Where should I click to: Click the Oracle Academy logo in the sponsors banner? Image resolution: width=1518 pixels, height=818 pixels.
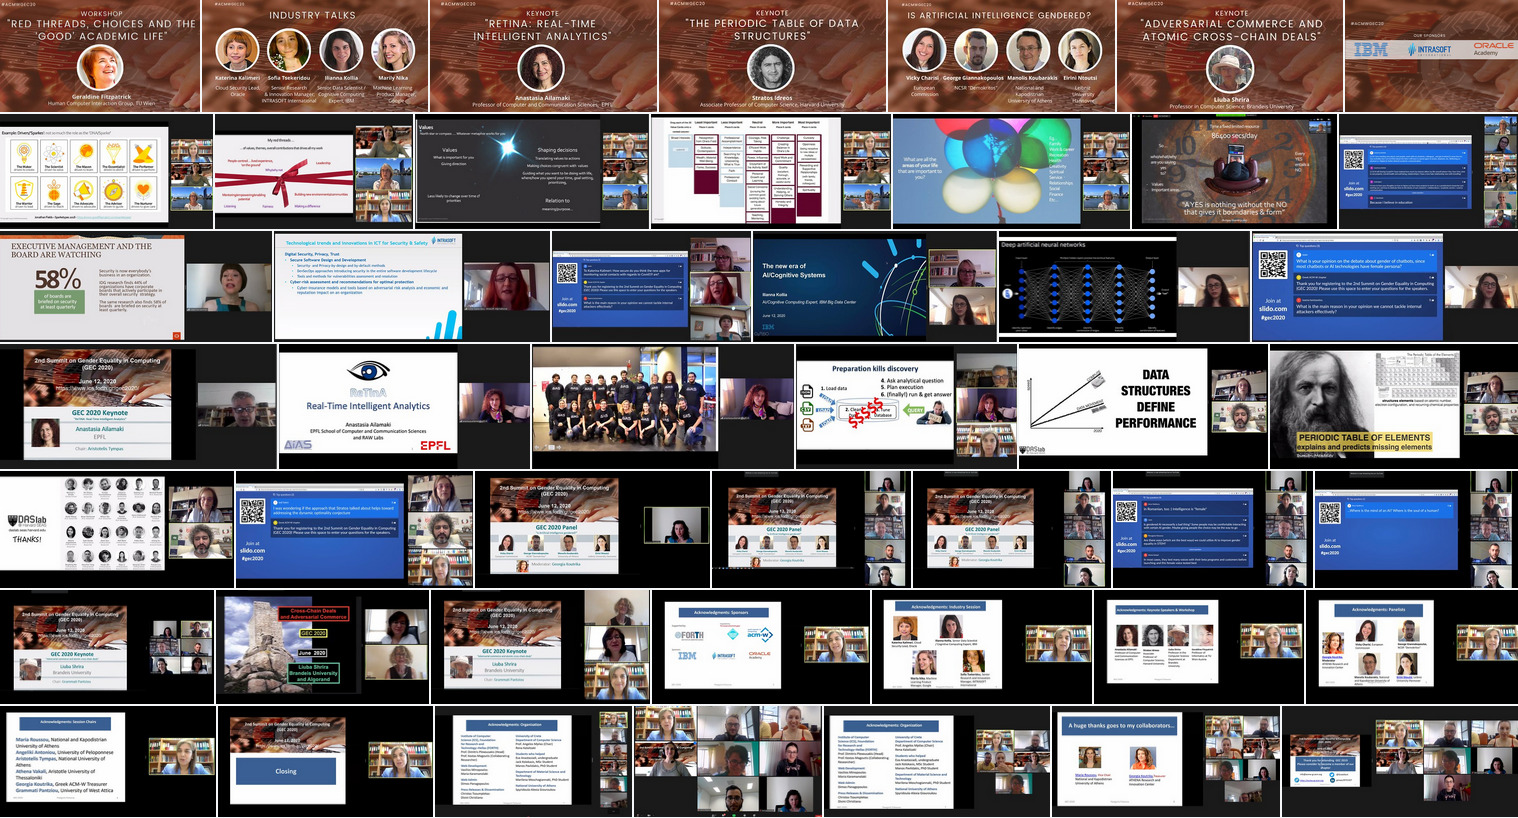pyautogui.click(x=1493, y=48)
